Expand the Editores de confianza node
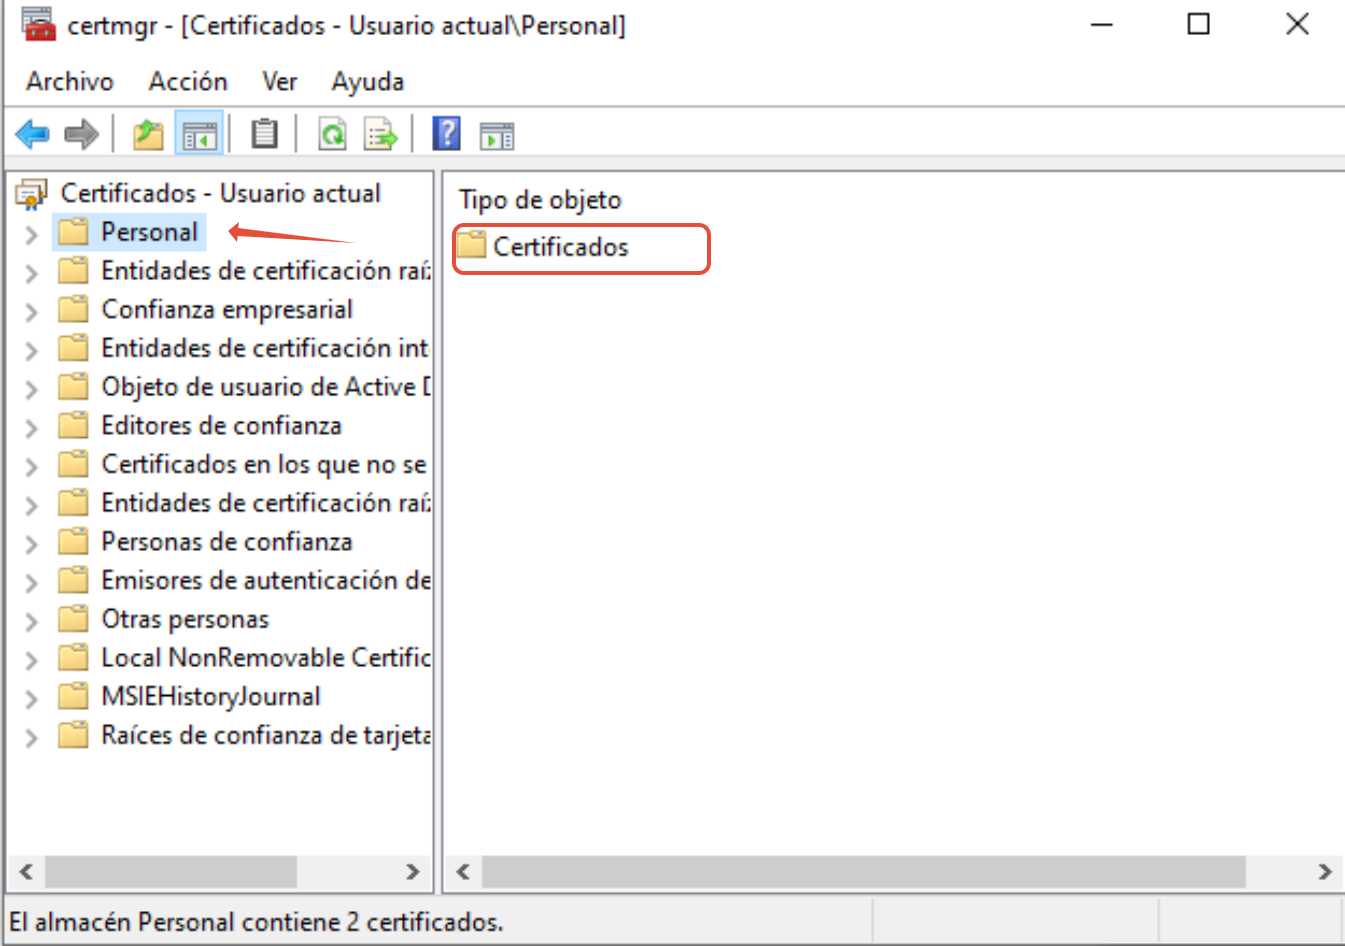The image size is (1345, 946). 31,428
